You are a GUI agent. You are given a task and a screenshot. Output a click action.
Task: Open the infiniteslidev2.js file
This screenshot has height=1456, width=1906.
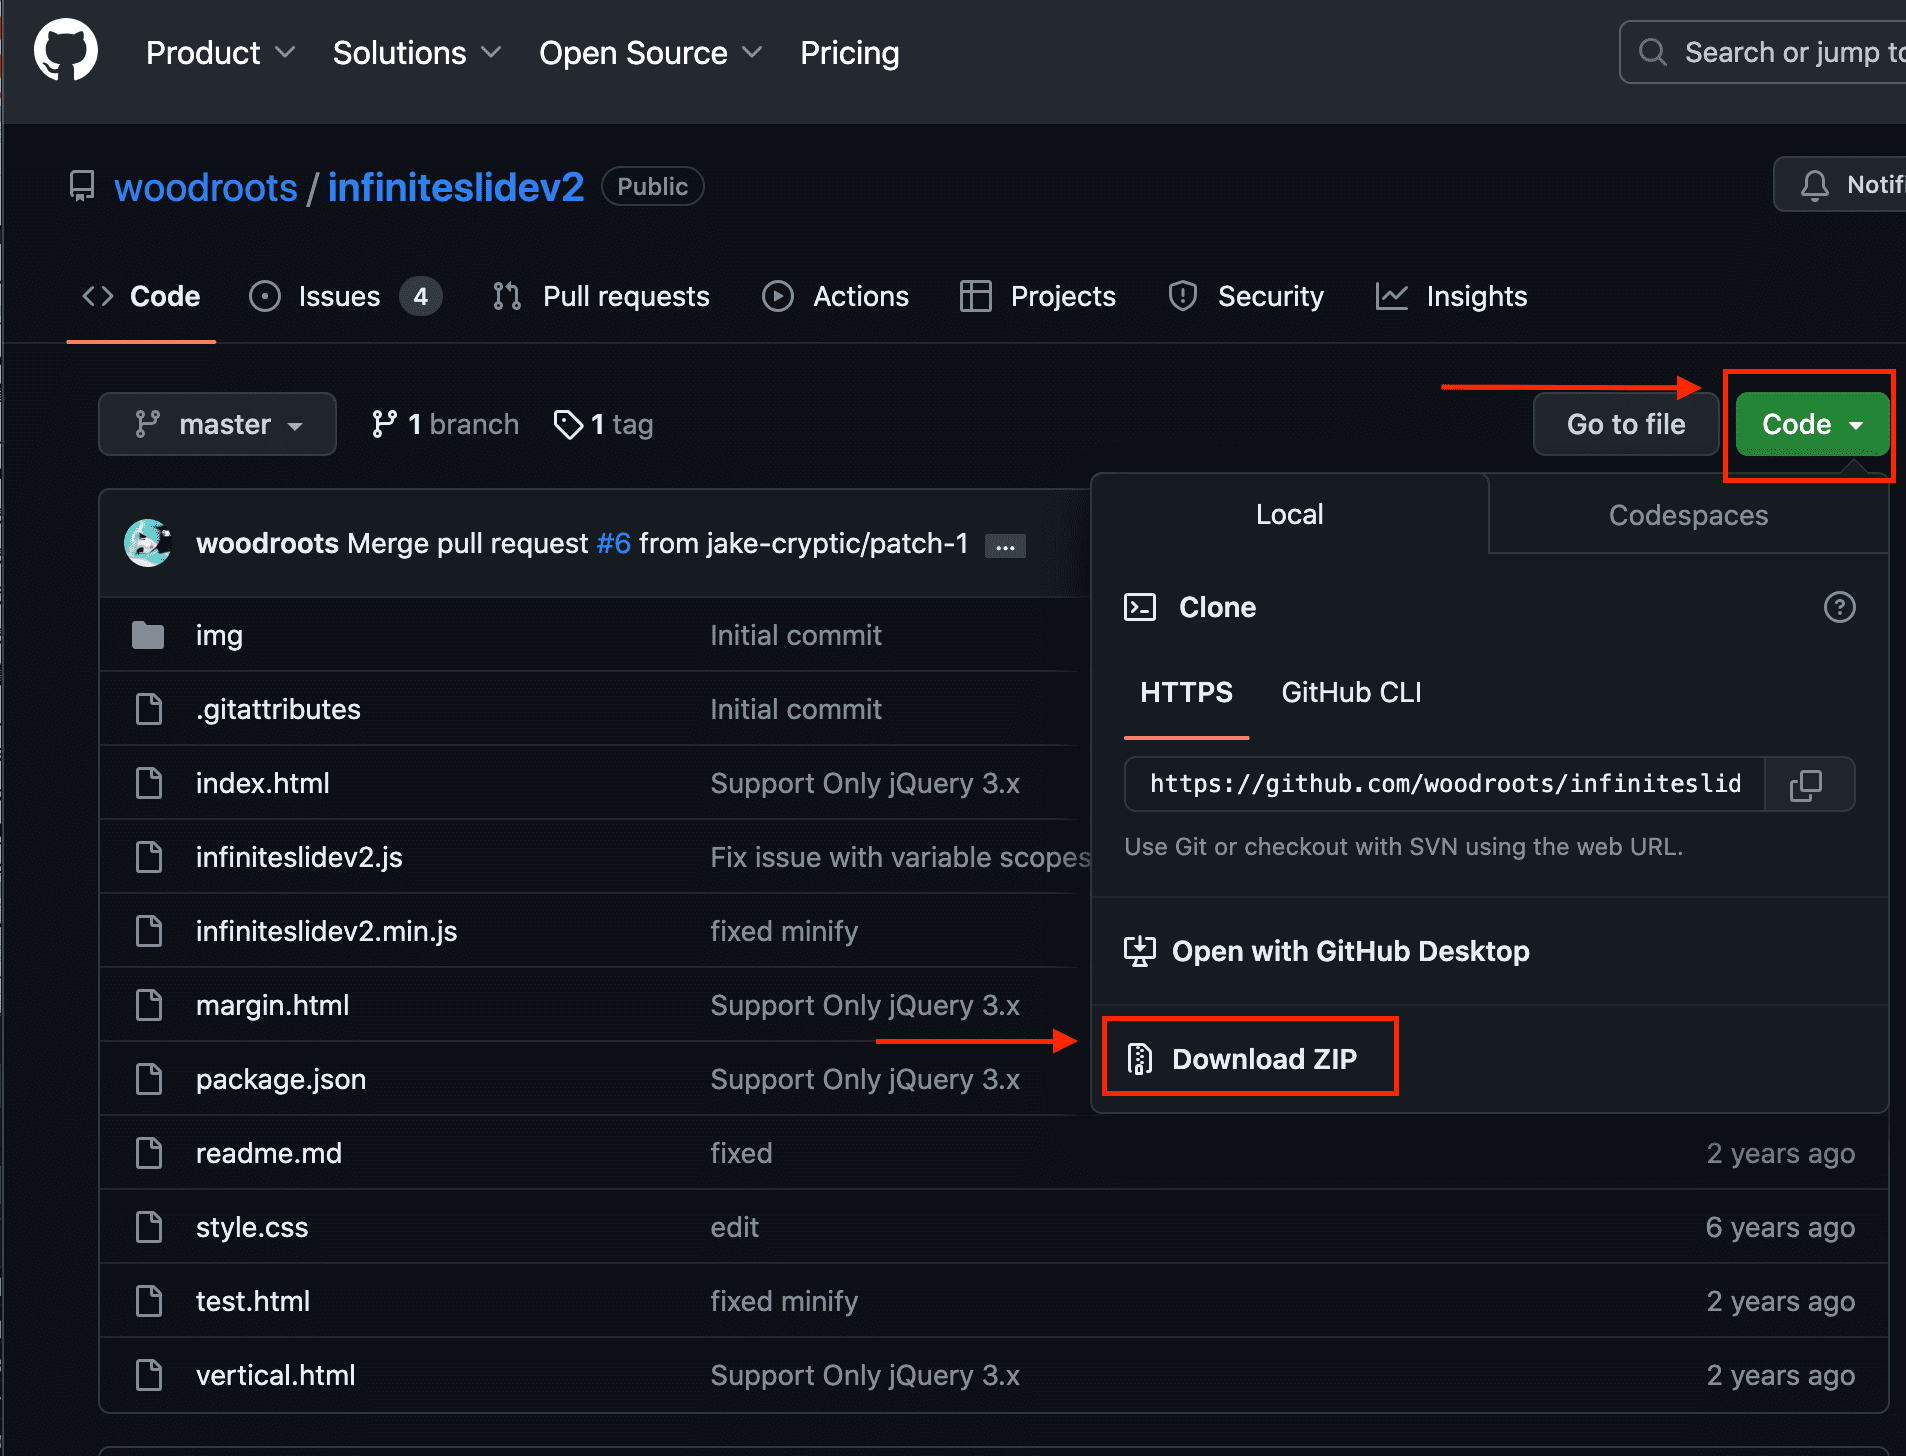point(299,857)
